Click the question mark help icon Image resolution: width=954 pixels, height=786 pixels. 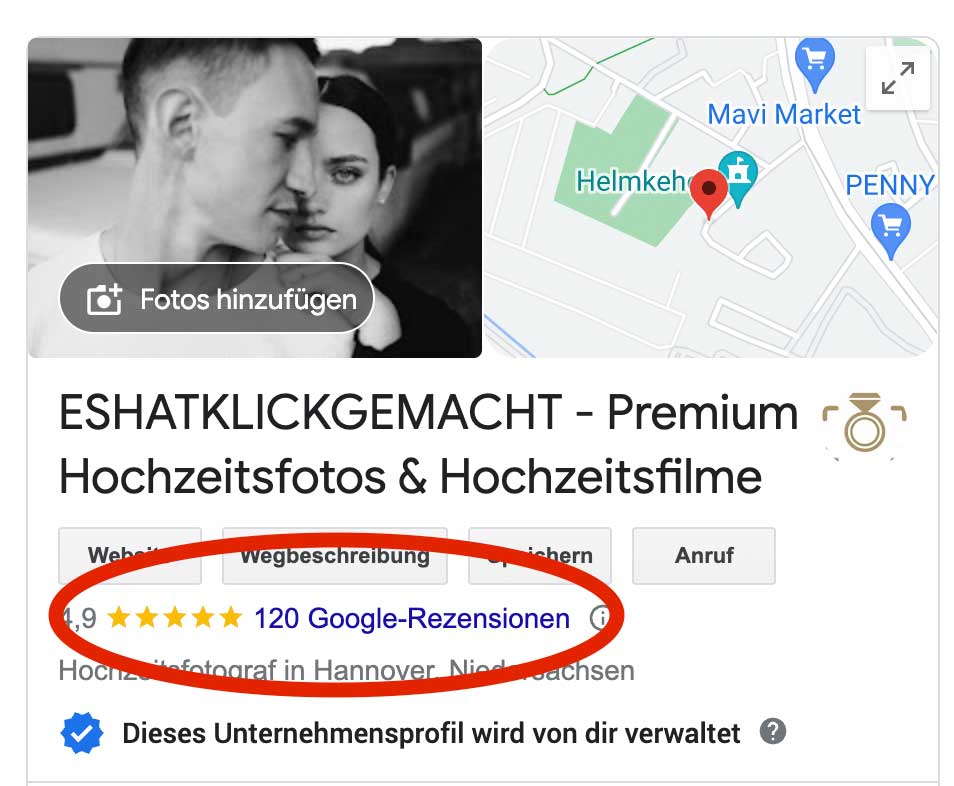point(773,731)
